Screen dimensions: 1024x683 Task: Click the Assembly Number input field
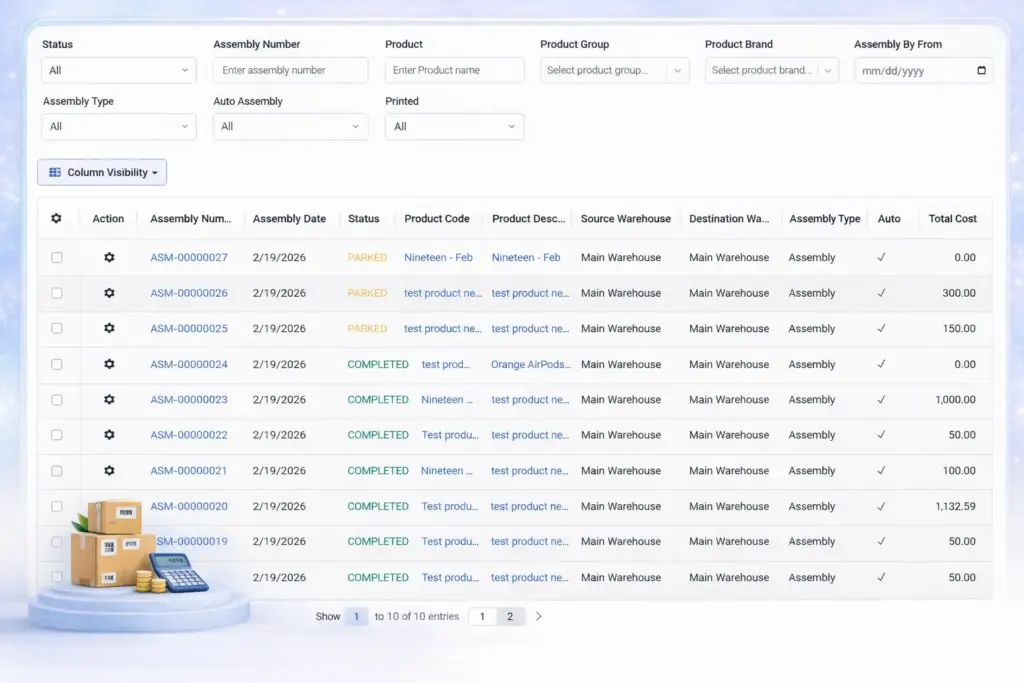(x=290, y=71)
